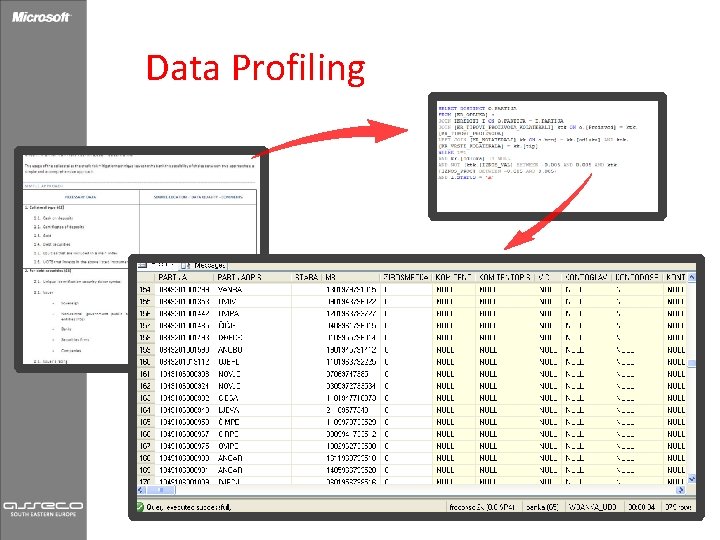Viewport: 720px width, 540px height.
Task: Select the requirements document screenshot
Action: (x=141, y=259)
